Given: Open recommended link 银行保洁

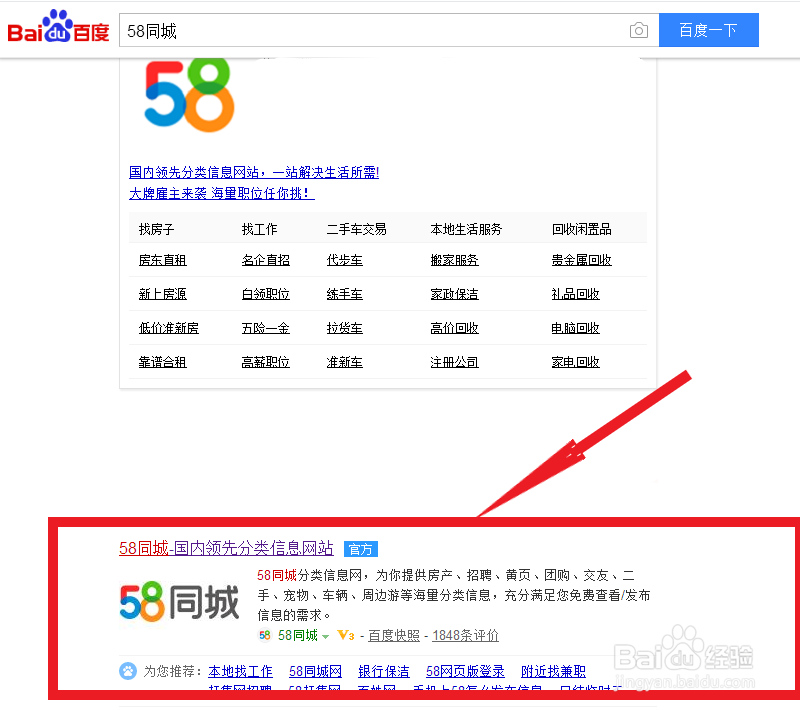Looking at the screenshot, I should point(384,671).
